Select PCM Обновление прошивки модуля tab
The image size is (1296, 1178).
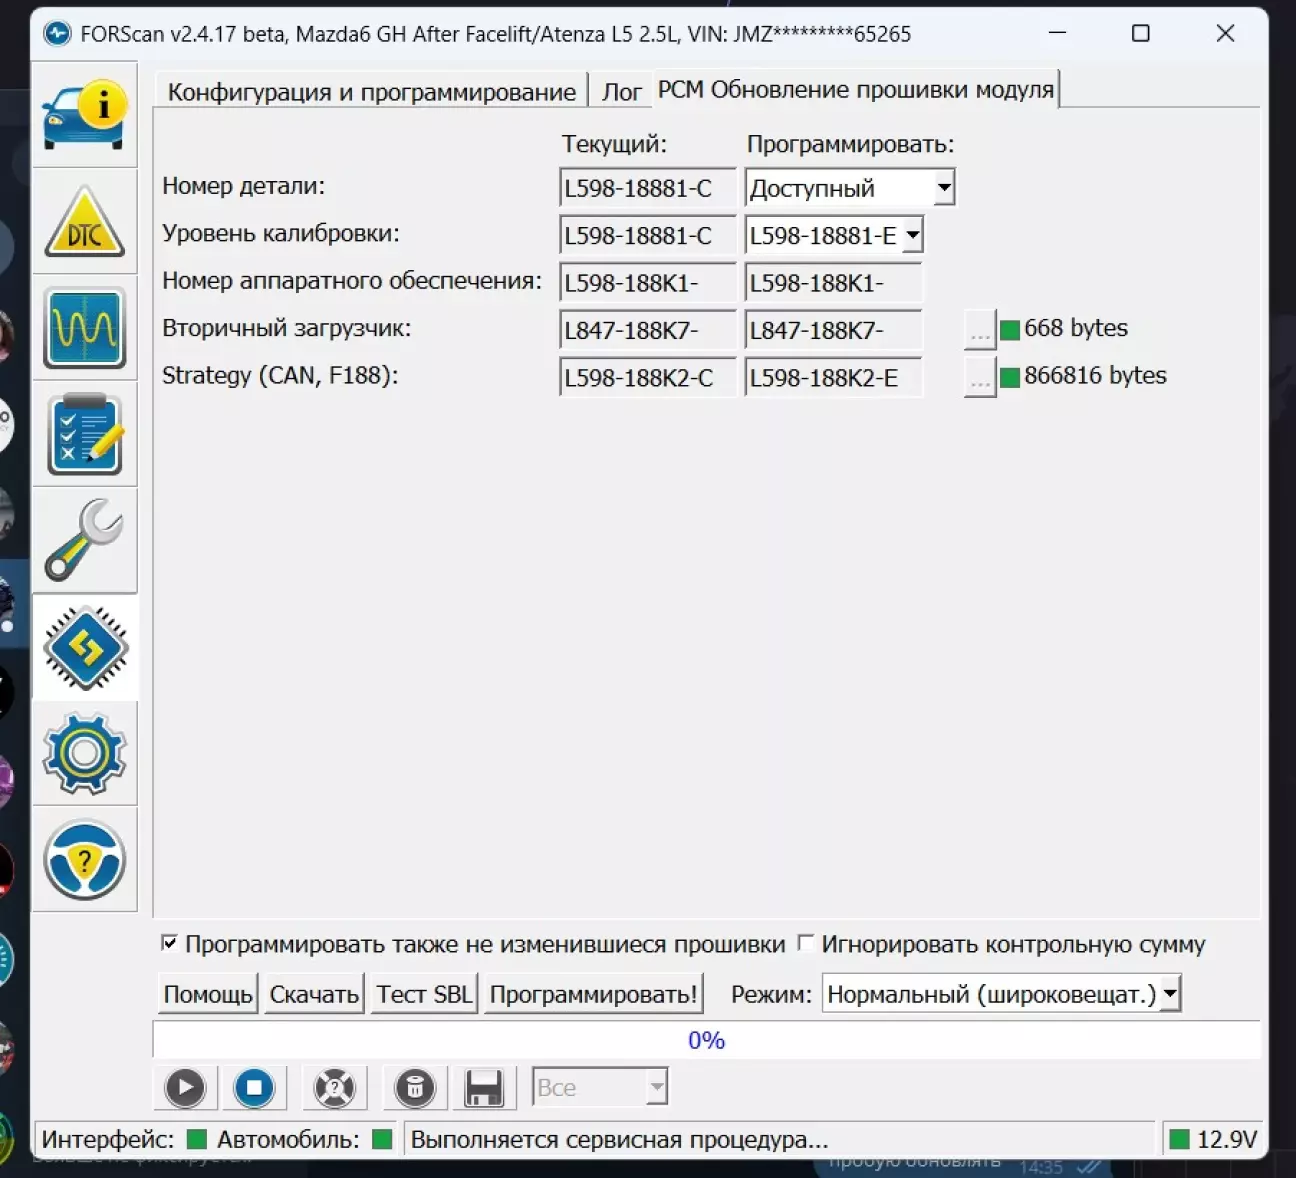856,89
